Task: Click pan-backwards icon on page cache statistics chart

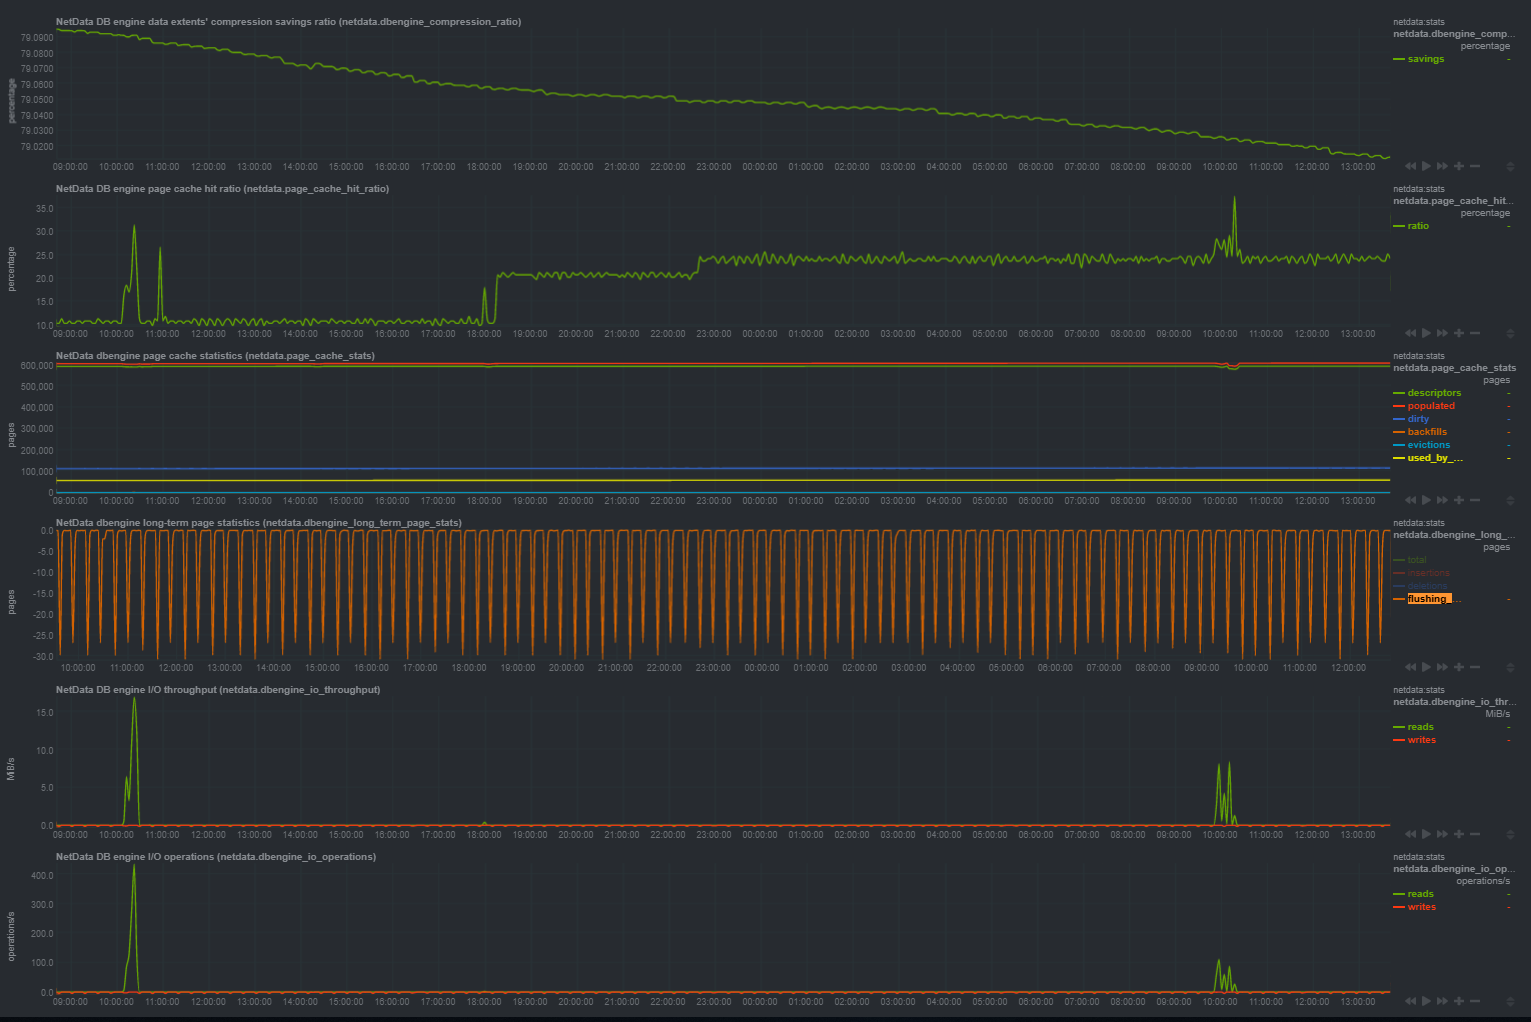Action: click(x=1410, y=500)
